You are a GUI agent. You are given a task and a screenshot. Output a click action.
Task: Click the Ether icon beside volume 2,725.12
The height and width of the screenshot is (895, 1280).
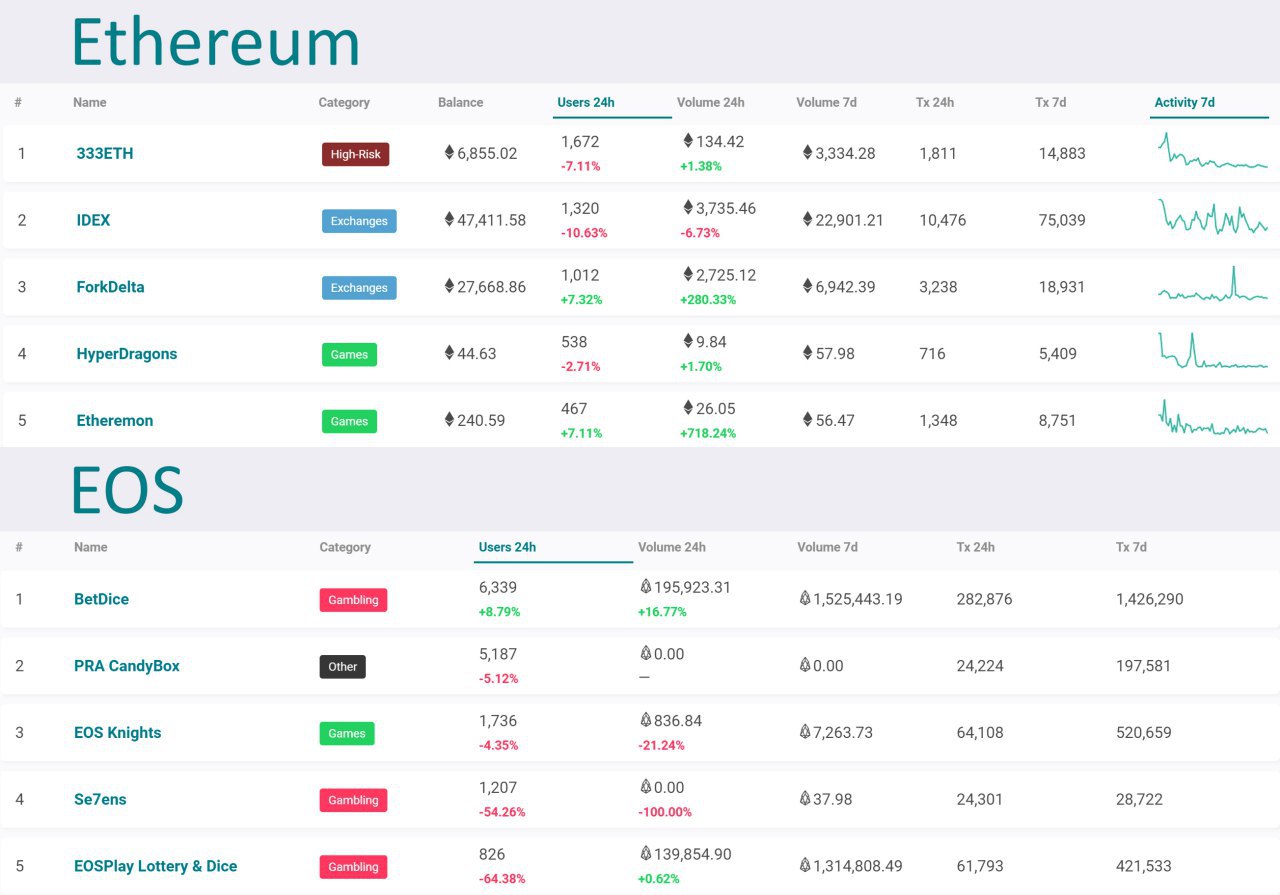pyautogui.click(x=688, y=274)
